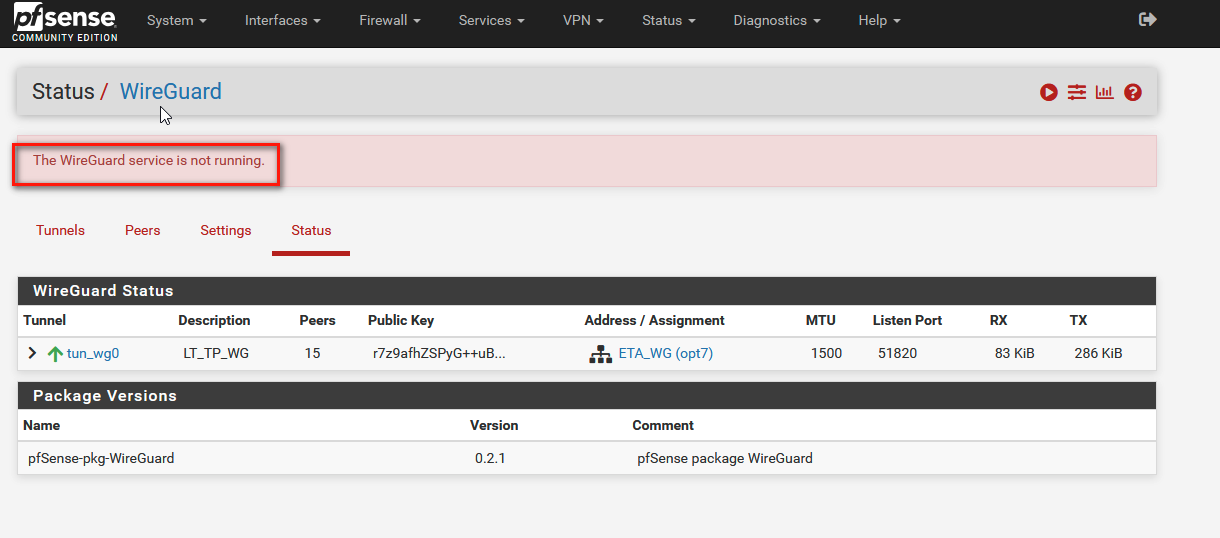Click the ETA_WG (opt7) assignment link
The height and width of the screenshot is (538, 1220).
pyautogui.click(x=665, y=353)
